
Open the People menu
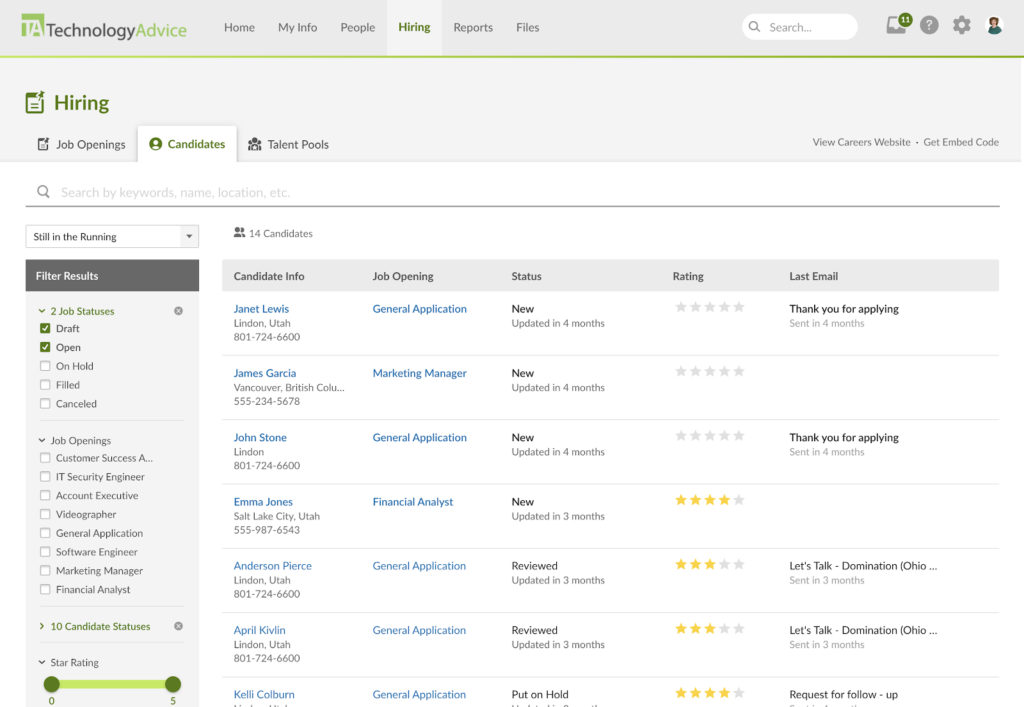[x=357, y=27]
